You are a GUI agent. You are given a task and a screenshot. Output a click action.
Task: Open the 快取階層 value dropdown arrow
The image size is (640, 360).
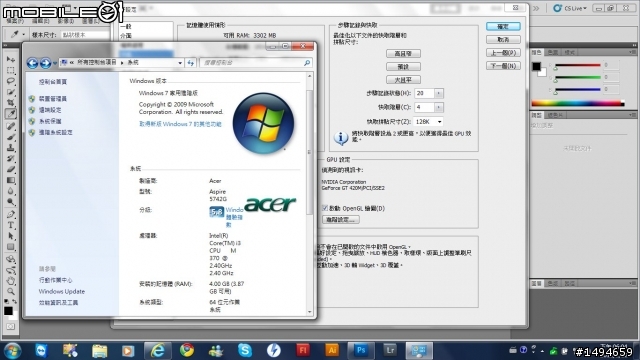439,107
